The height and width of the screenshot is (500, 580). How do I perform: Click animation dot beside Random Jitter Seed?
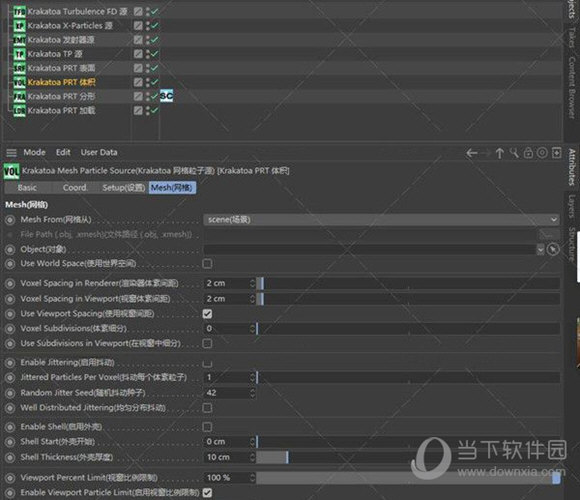click(10, 393)
